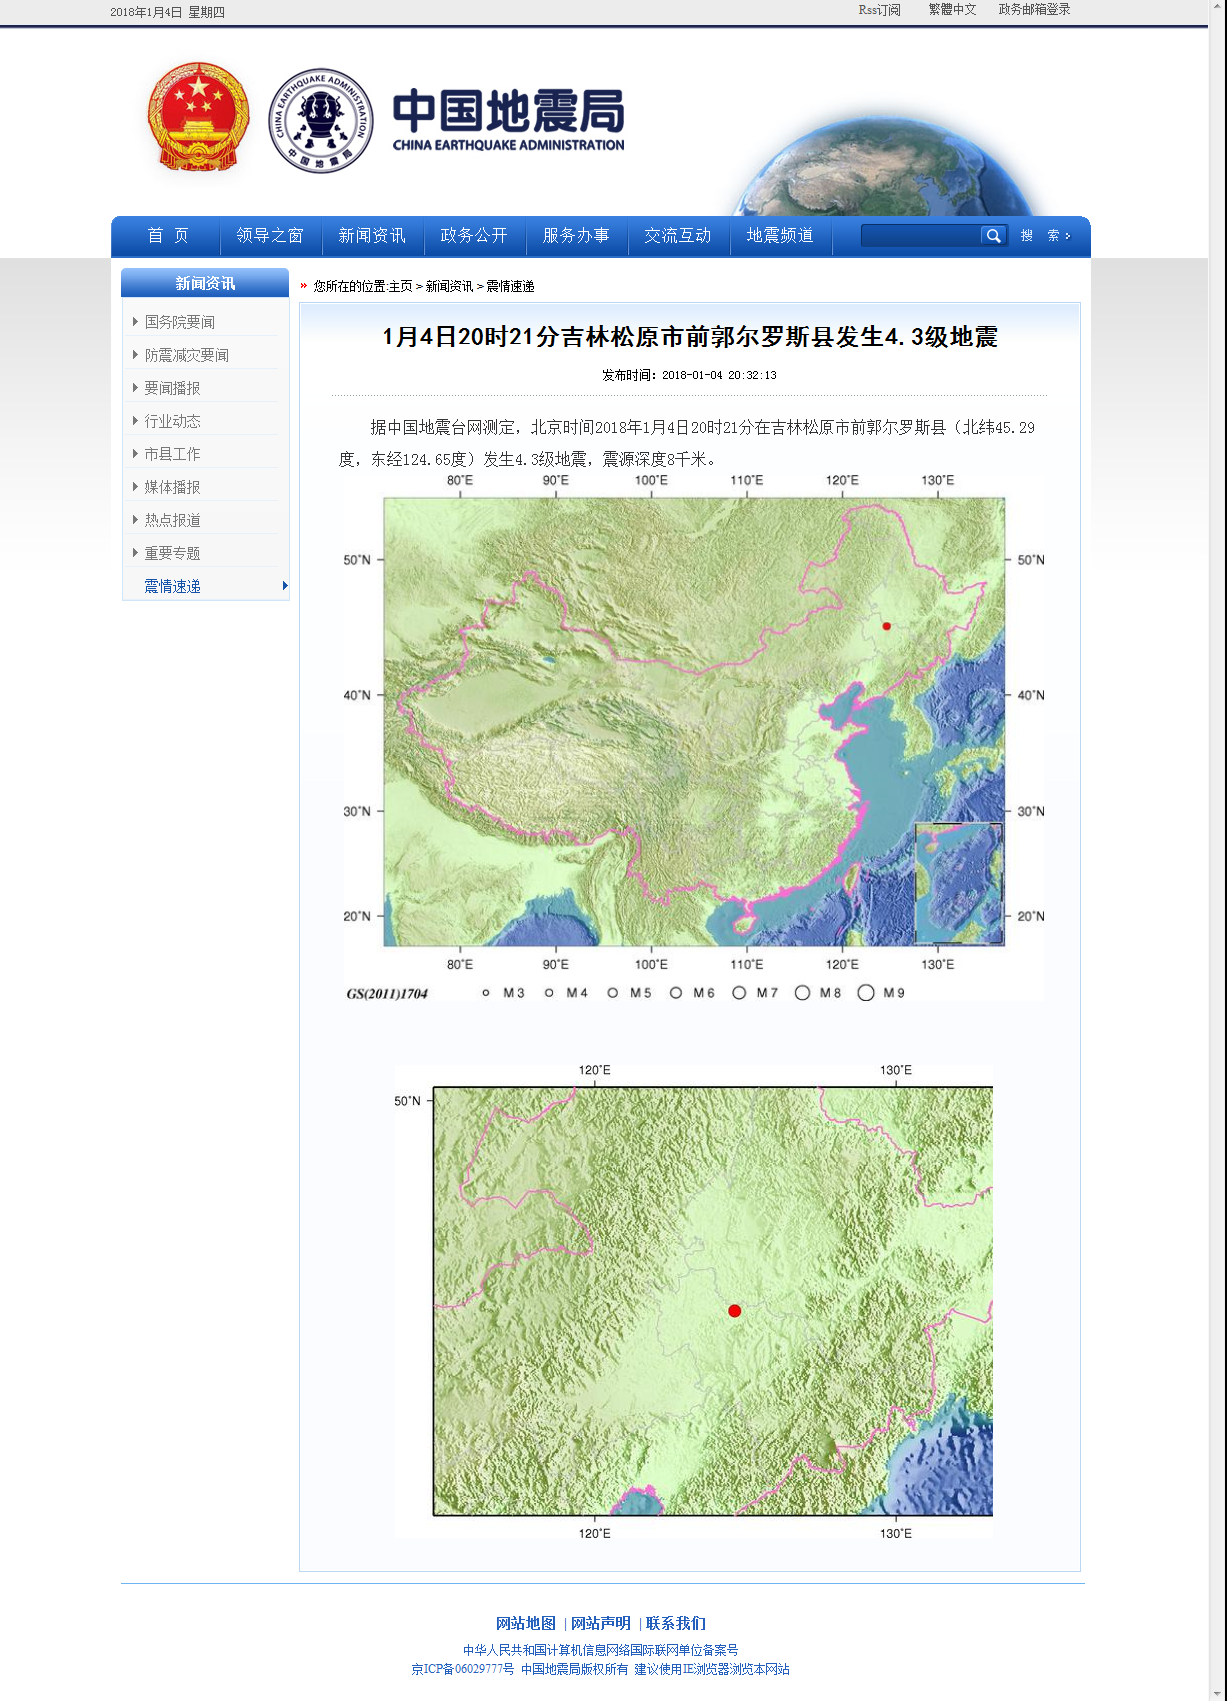Screen dimensions: 1227x1701
Task: Click the national emblem logo
Action: (x=198, y=118)
